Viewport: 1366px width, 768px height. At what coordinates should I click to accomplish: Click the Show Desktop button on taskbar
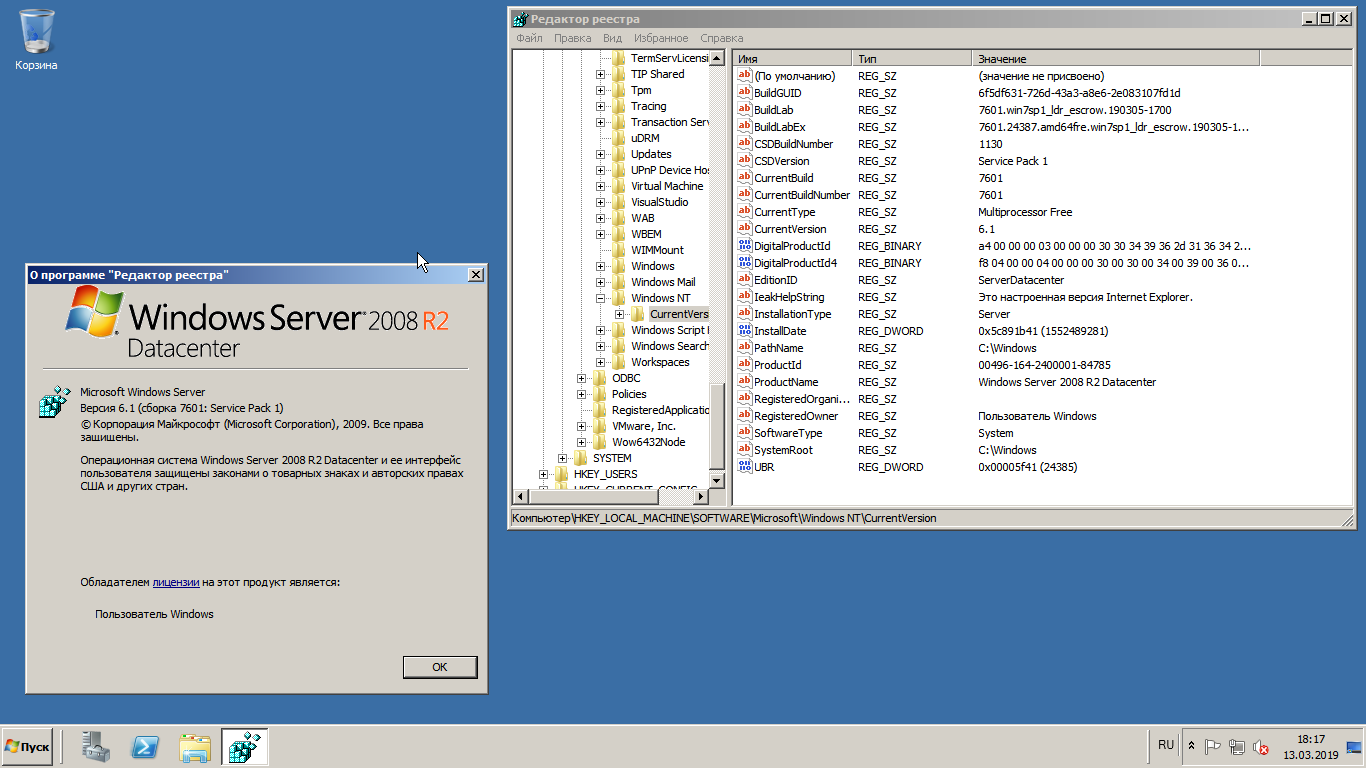(1354, 746)
